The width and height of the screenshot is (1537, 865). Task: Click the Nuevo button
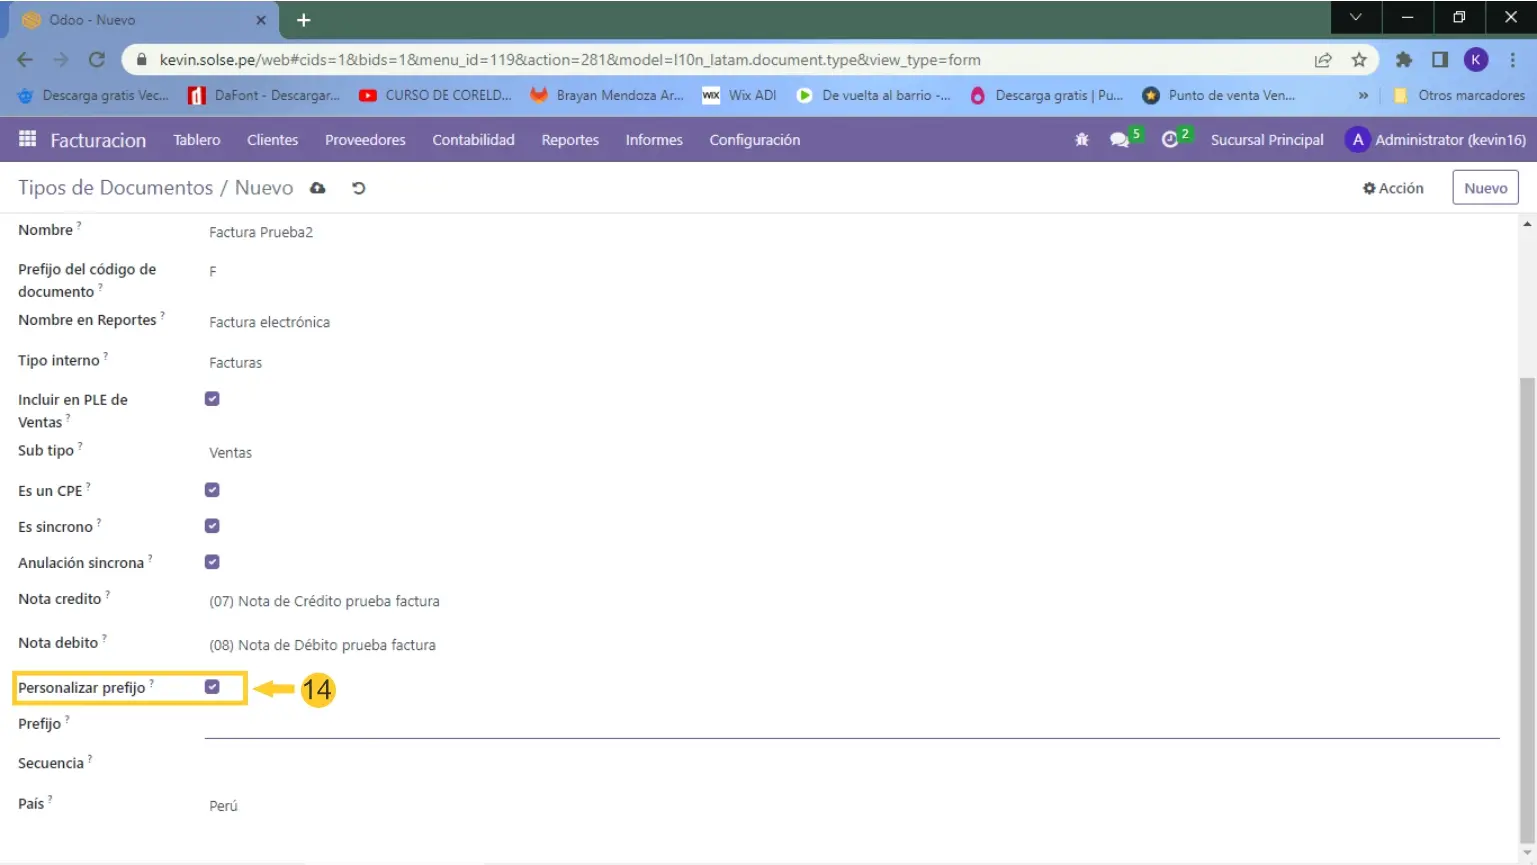tap(1485, 188)
